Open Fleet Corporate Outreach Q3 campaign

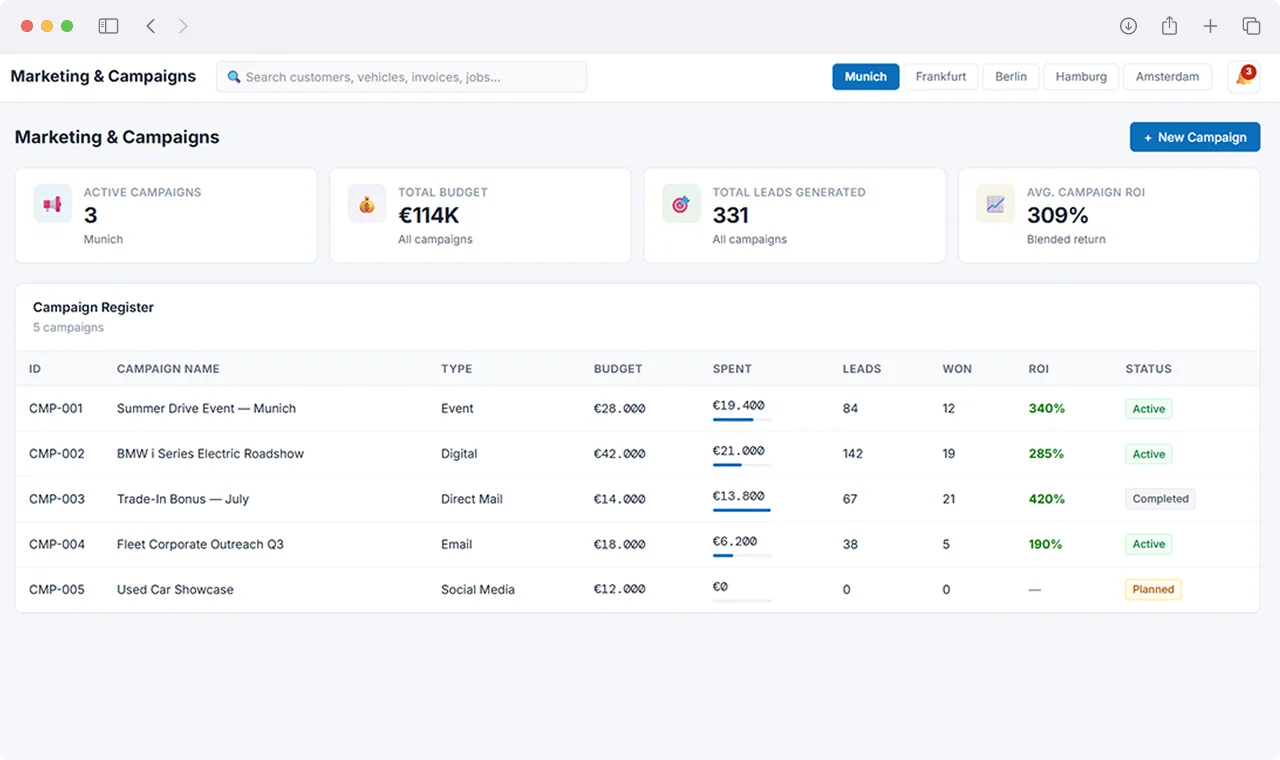[200, 544]
